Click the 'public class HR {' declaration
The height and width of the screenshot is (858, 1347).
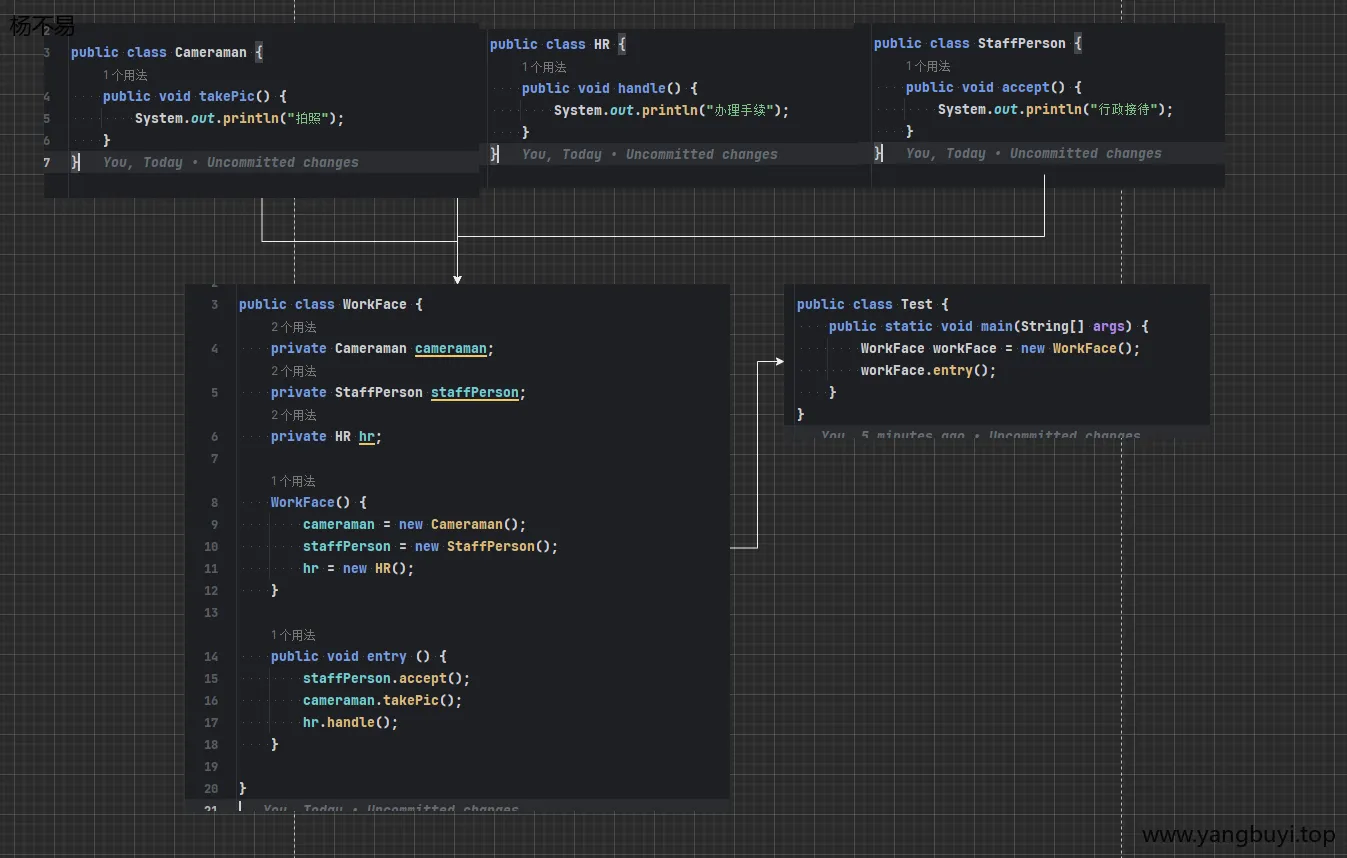pos(557,44)
